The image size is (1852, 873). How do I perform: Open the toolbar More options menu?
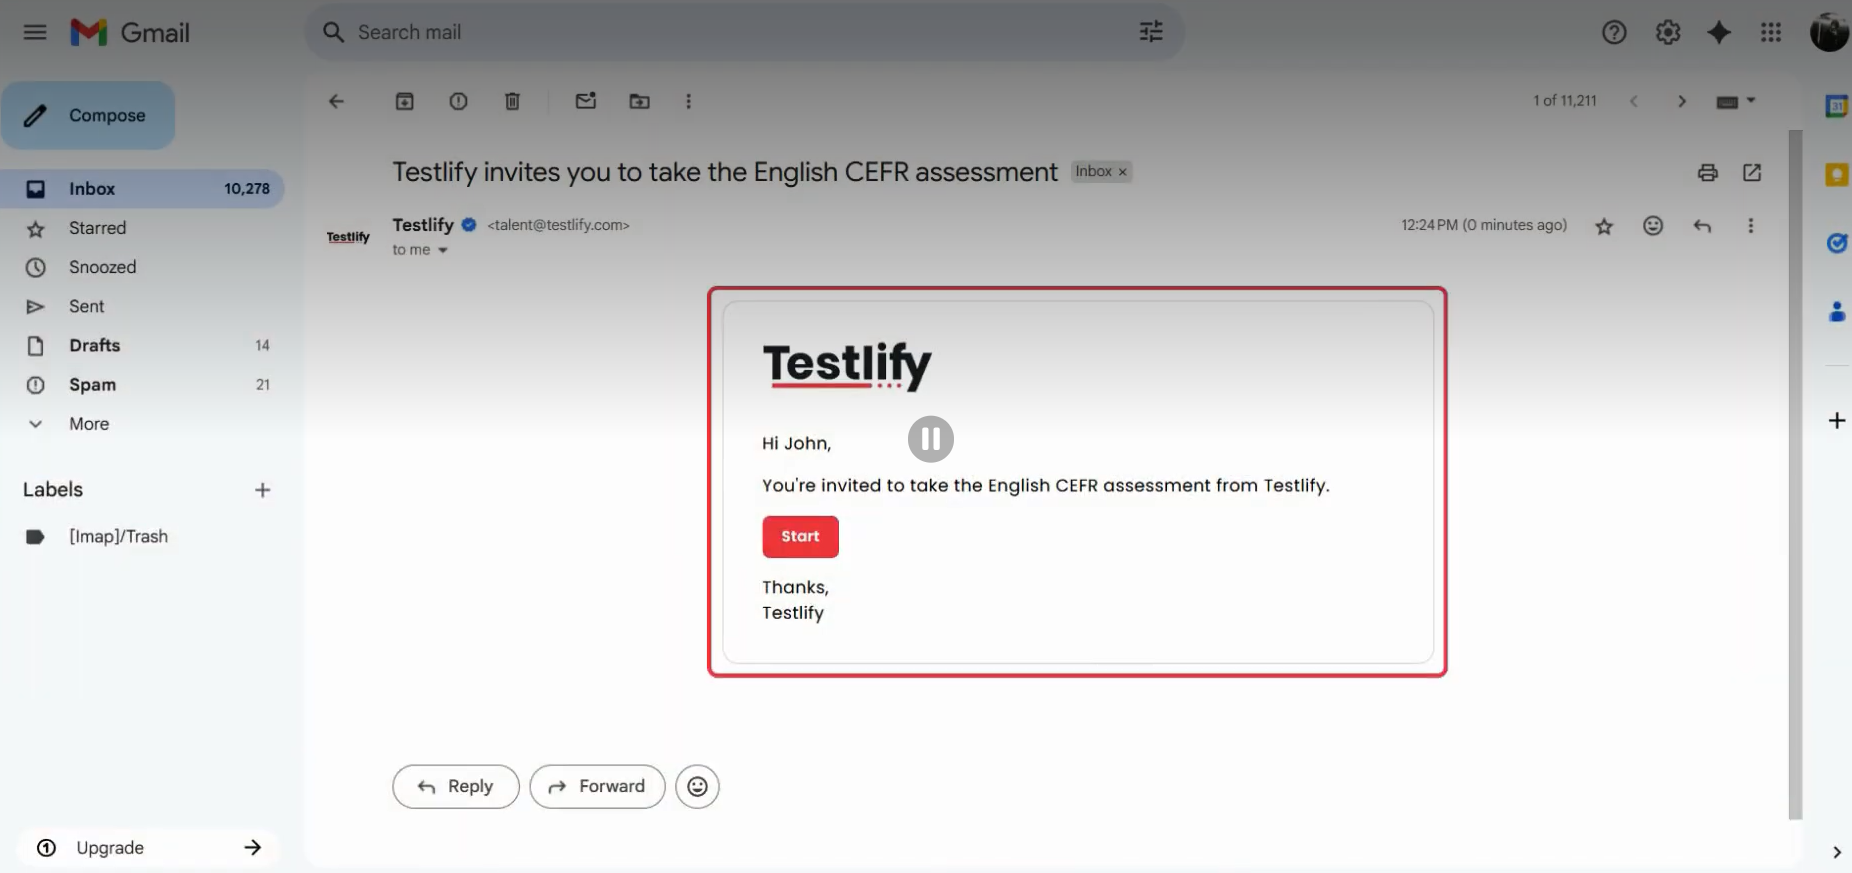(x=688, y=101)
